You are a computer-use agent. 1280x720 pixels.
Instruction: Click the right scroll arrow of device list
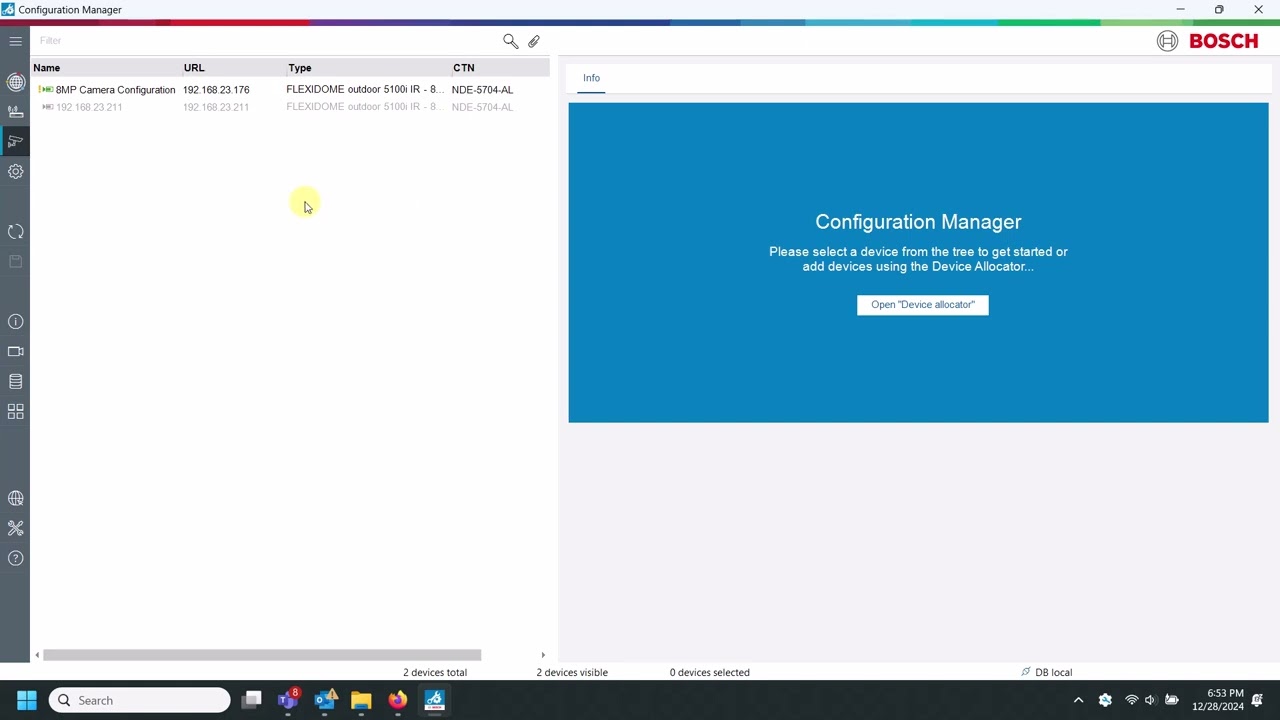click(543, 655)
